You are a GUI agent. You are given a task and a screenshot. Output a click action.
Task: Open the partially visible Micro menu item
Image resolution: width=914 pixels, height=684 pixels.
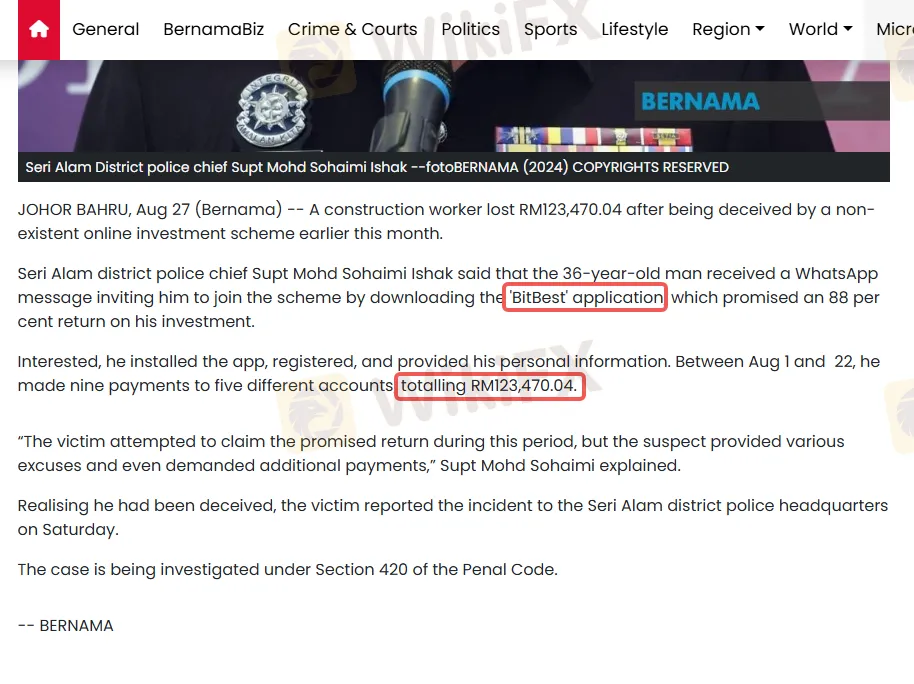895,29
